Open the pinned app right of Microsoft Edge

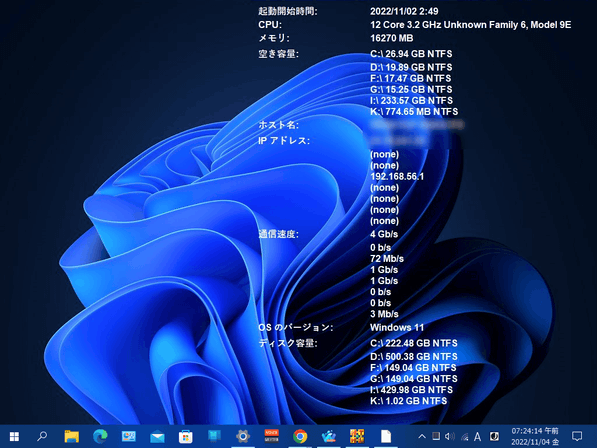click(129, 436)
